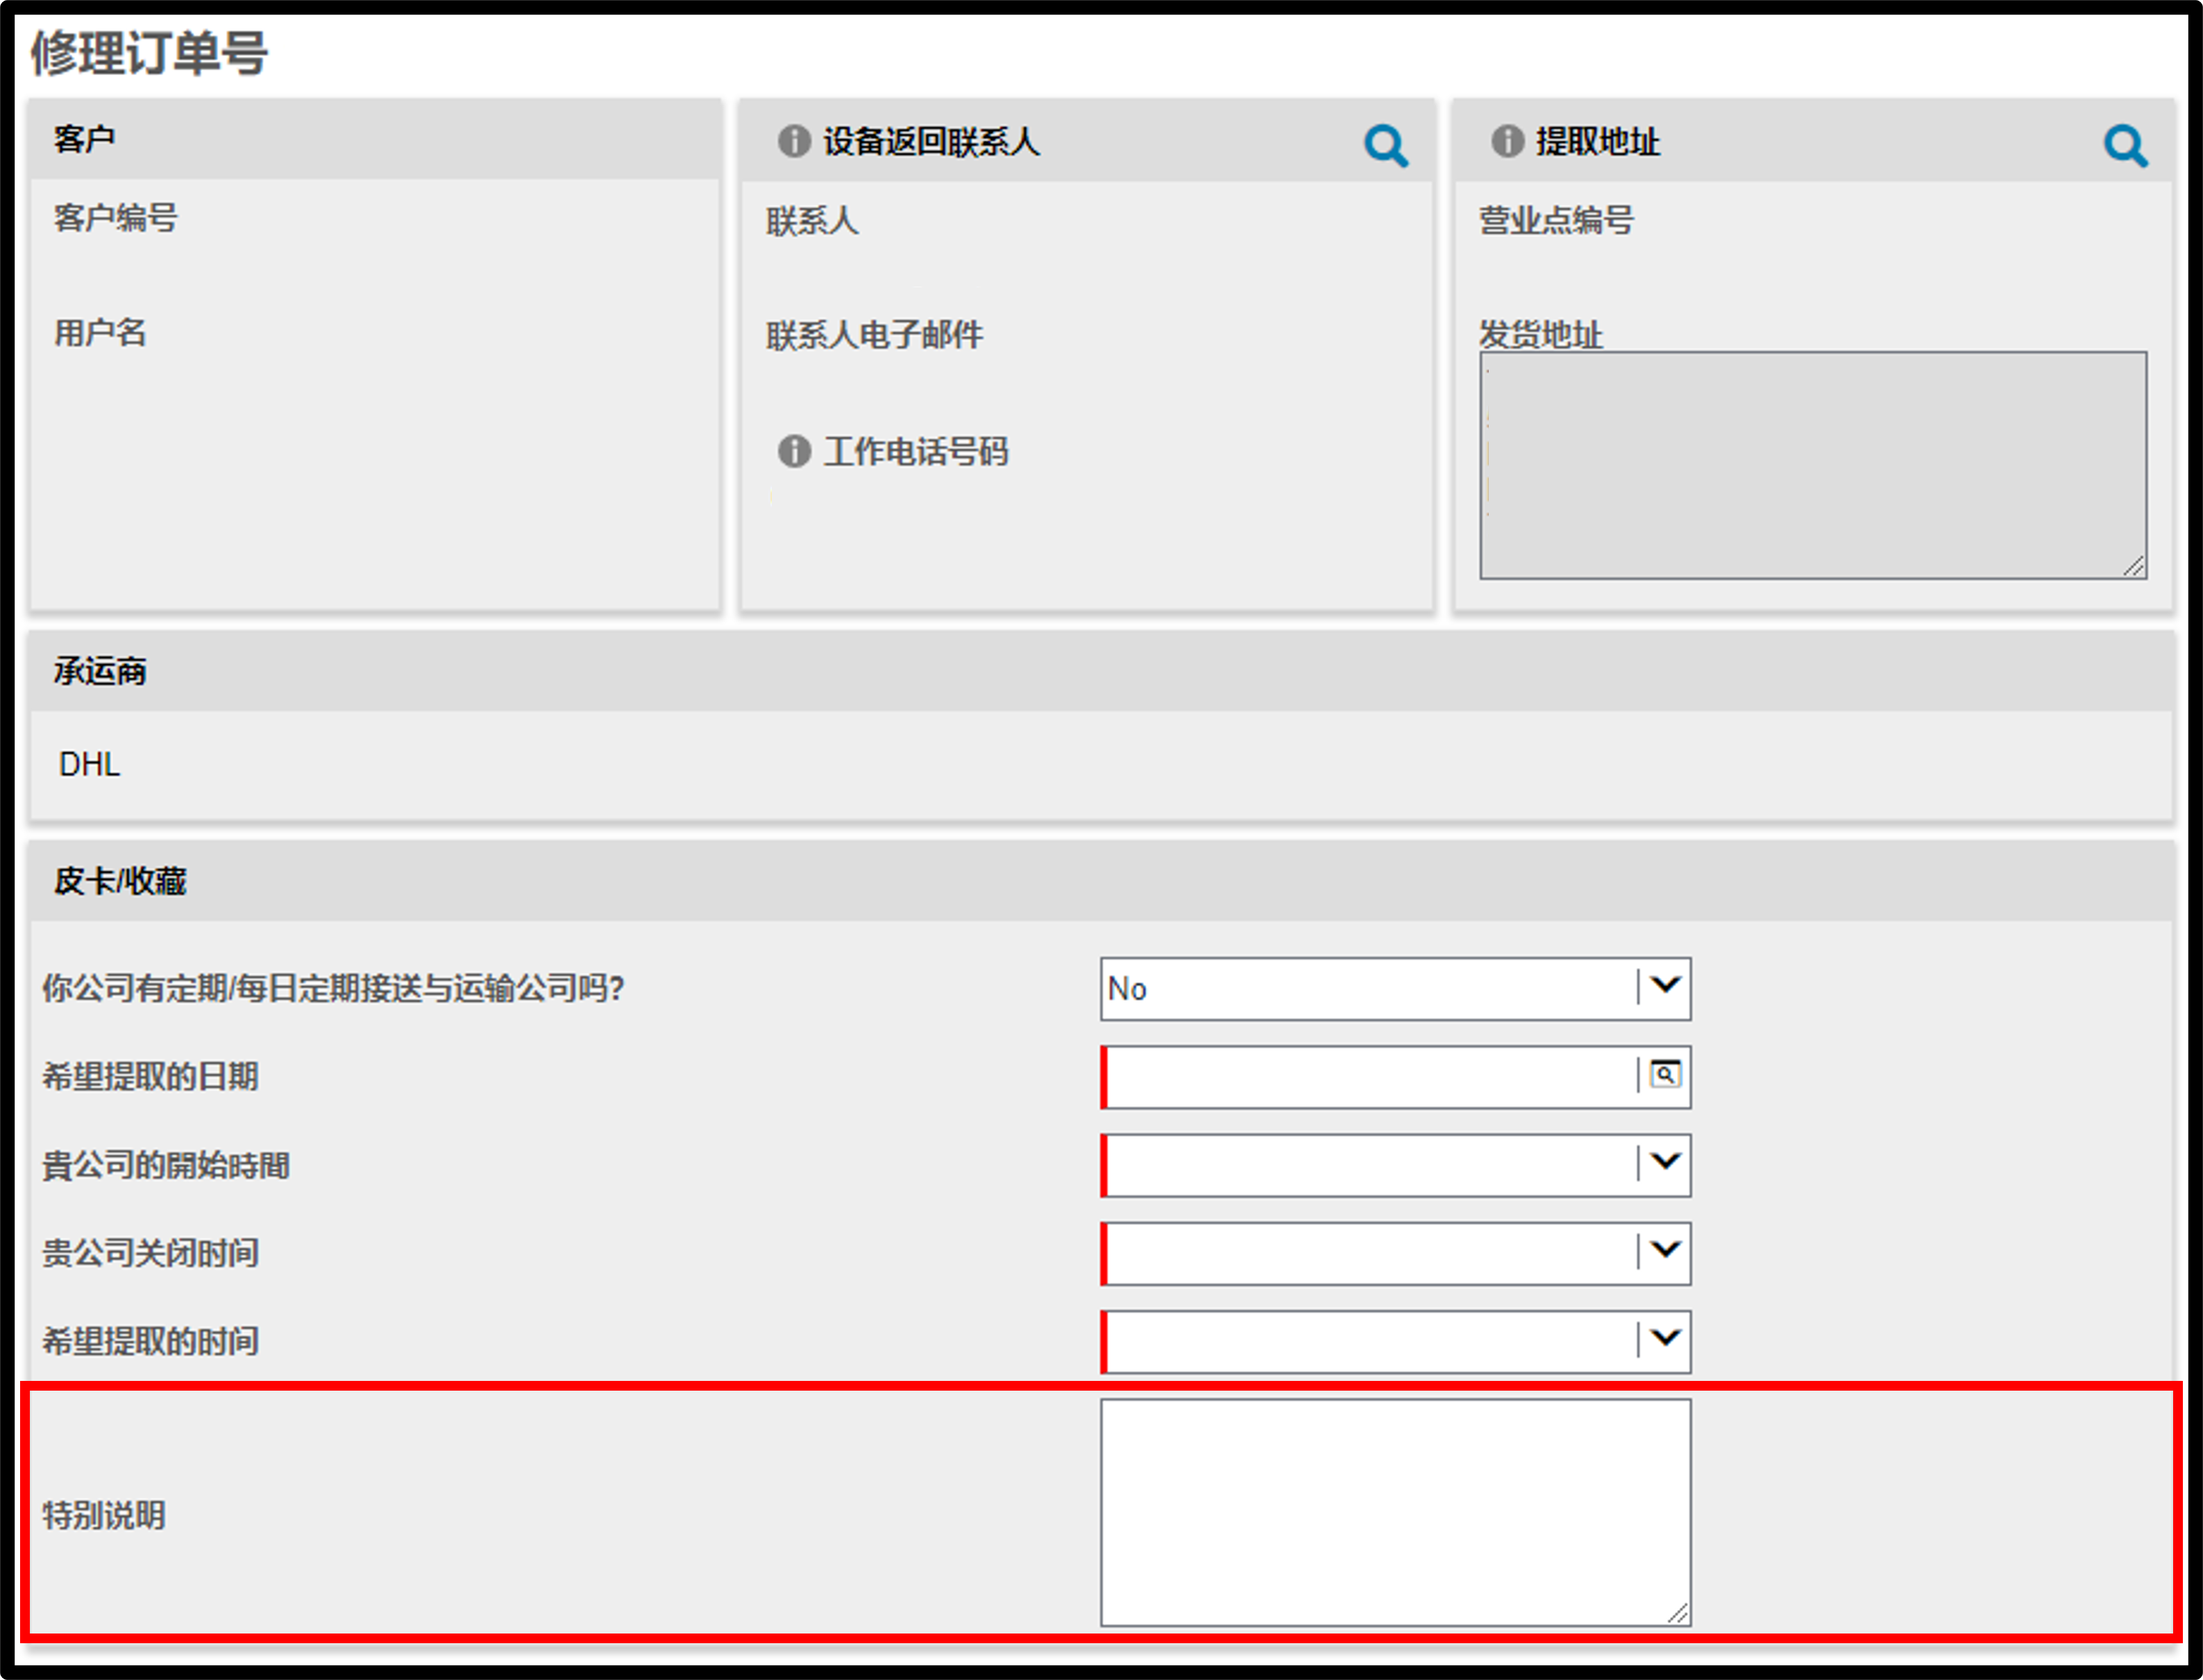This screenshot has height=1680, width=2203.
Task: Open the regular pickup No dropdown
Action: point(1395,988)
